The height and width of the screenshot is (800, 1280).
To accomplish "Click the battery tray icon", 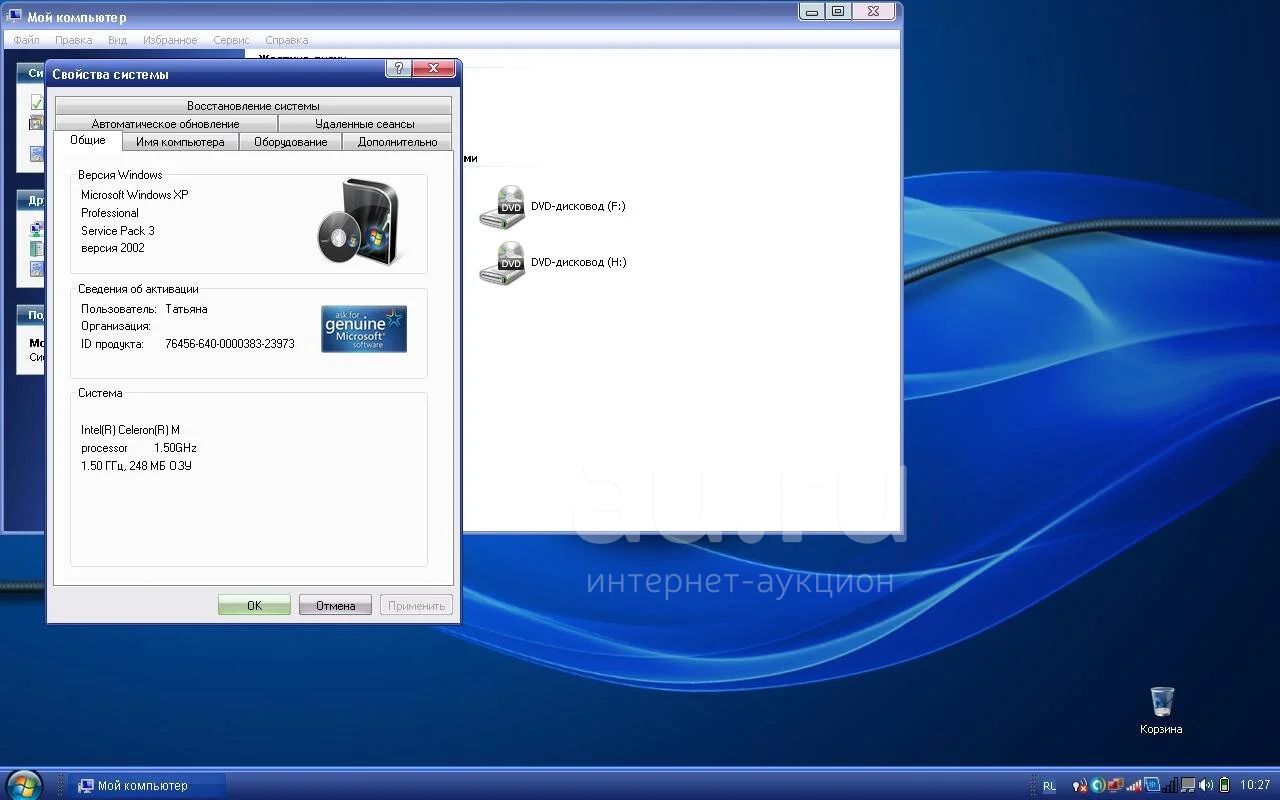I will 1225,785.
